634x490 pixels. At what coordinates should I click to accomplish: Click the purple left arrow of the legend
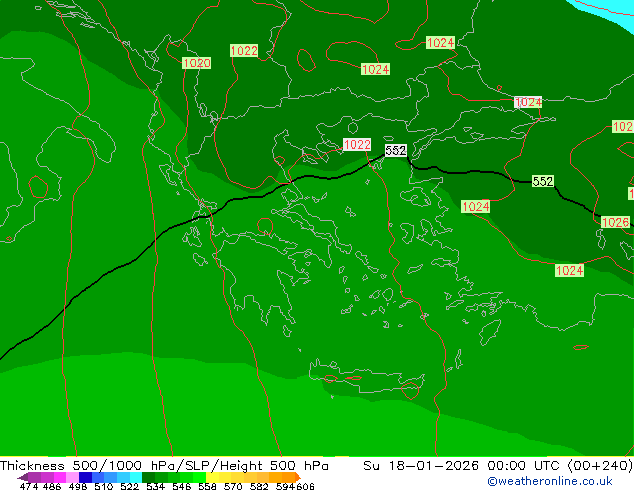(23, 477)
